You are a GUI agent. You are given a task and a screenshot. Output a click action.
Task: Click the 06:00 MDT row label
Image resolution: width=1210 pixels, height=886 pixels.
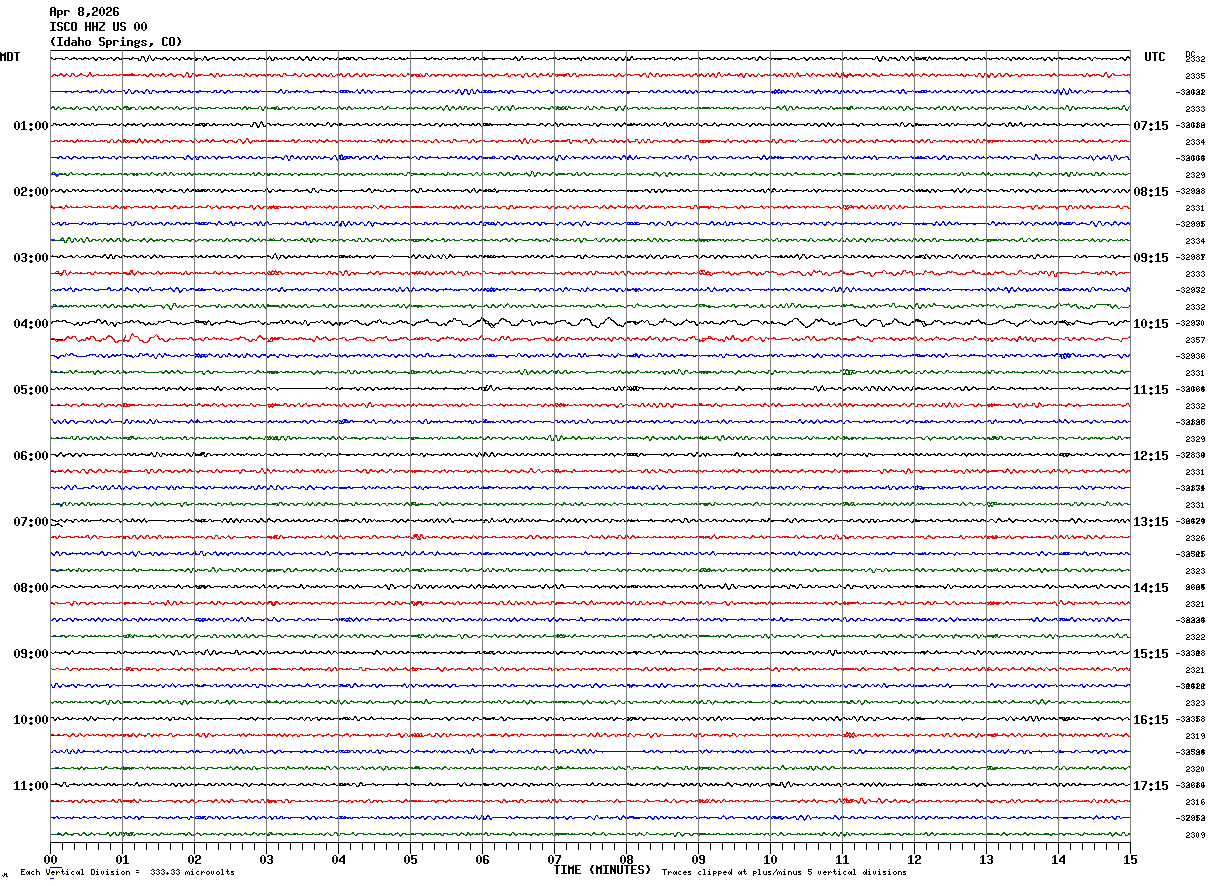[x=31, y=456]
